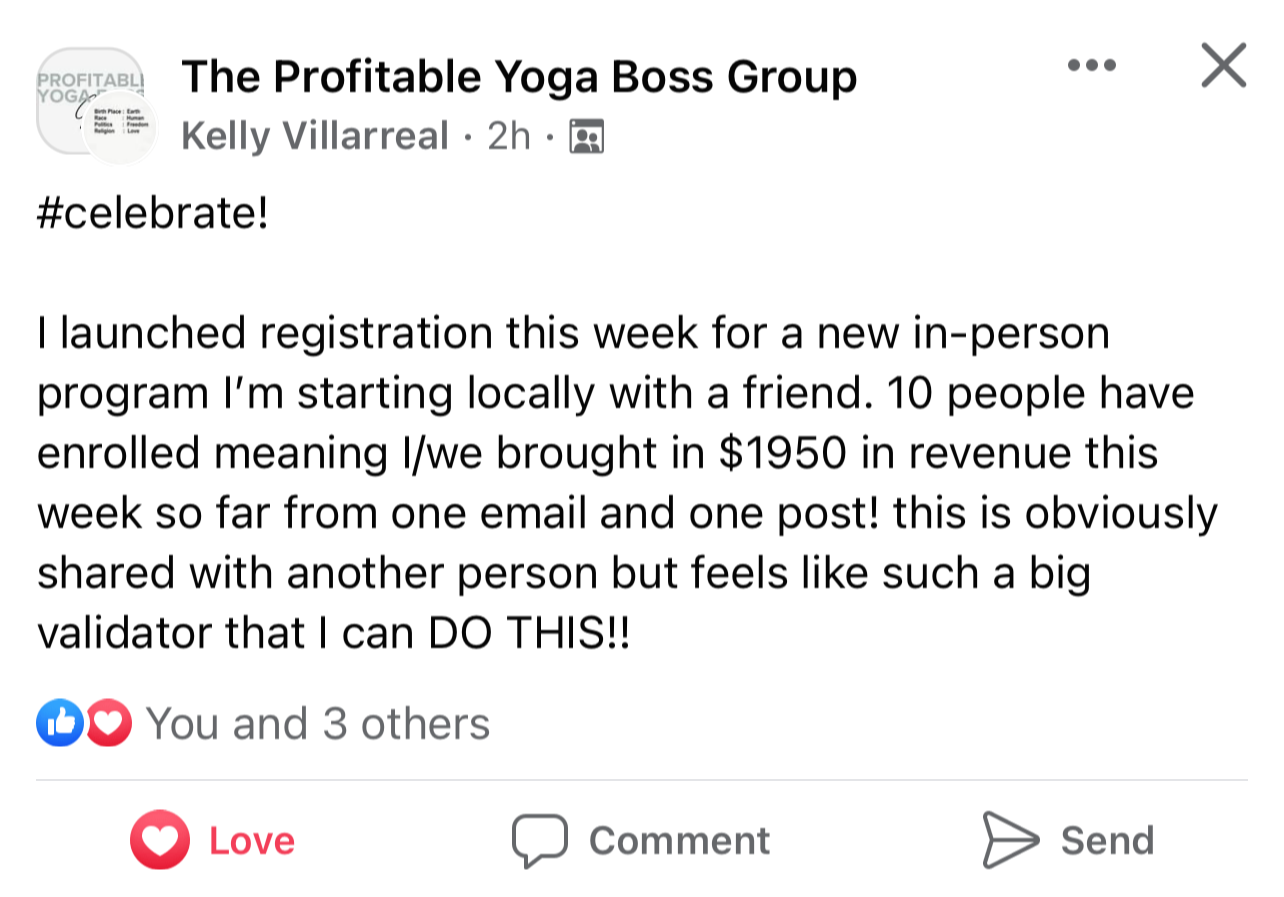Tap the speech bubble comment icon
The height and width of the screenshot is (897, 1284).
click(540, 840)
